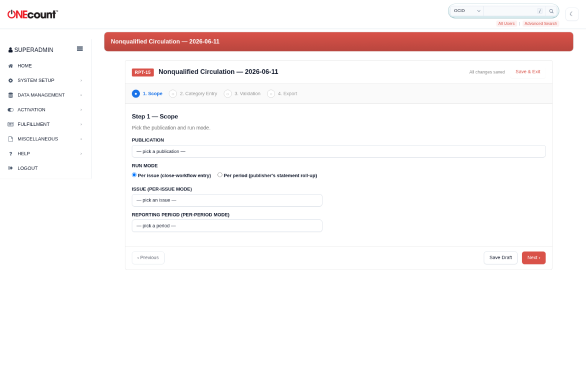Click Save & Exit
This screenshot has height=366, width=586.
point(528,71)
